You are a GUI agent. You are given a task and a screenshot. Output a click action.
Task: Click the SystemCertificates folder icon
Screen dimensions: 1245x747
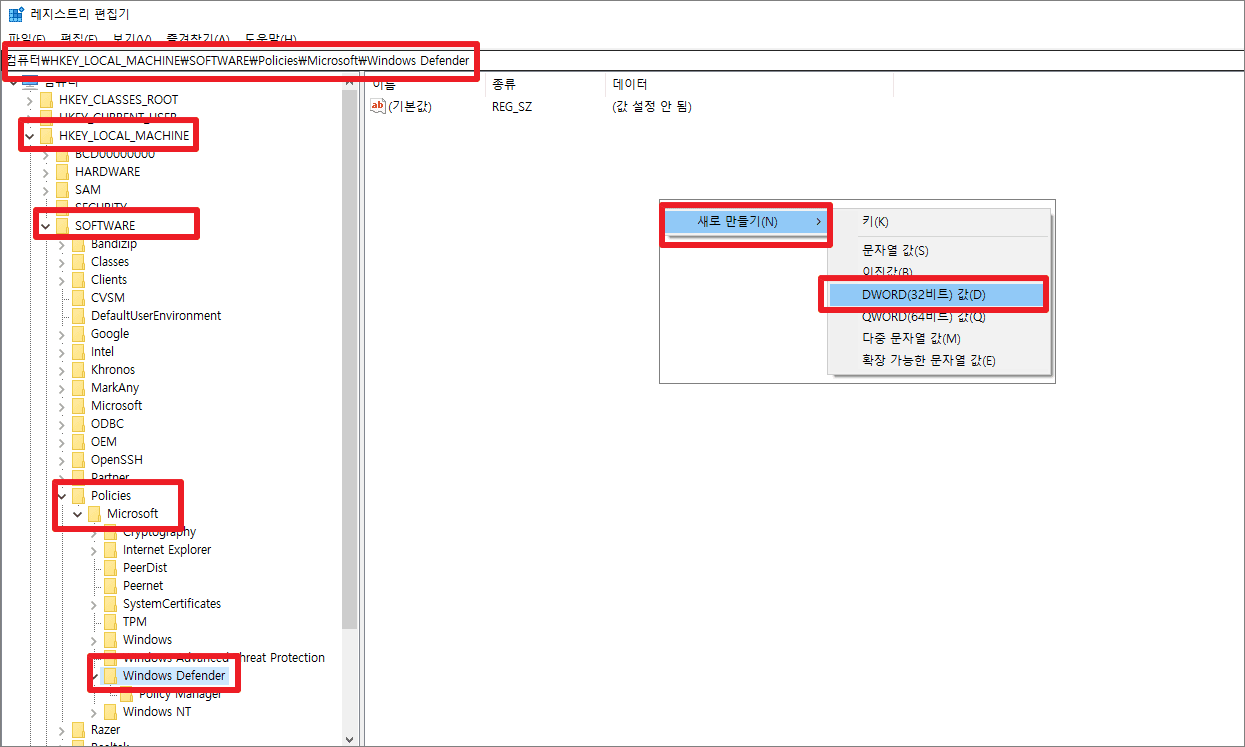(111, 604)
